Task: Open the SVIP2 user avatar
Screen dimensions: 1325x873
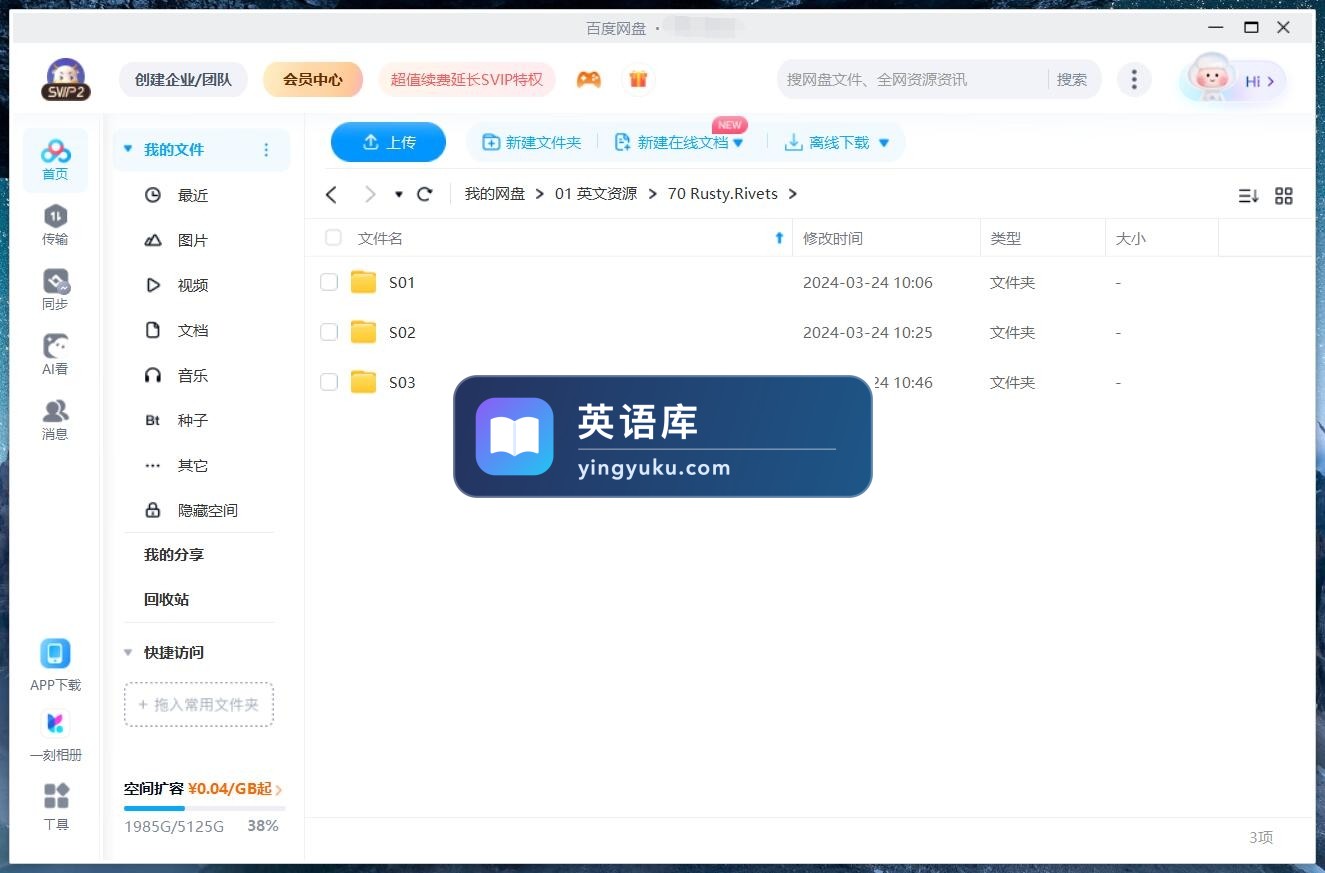Action: click(66, 79)
